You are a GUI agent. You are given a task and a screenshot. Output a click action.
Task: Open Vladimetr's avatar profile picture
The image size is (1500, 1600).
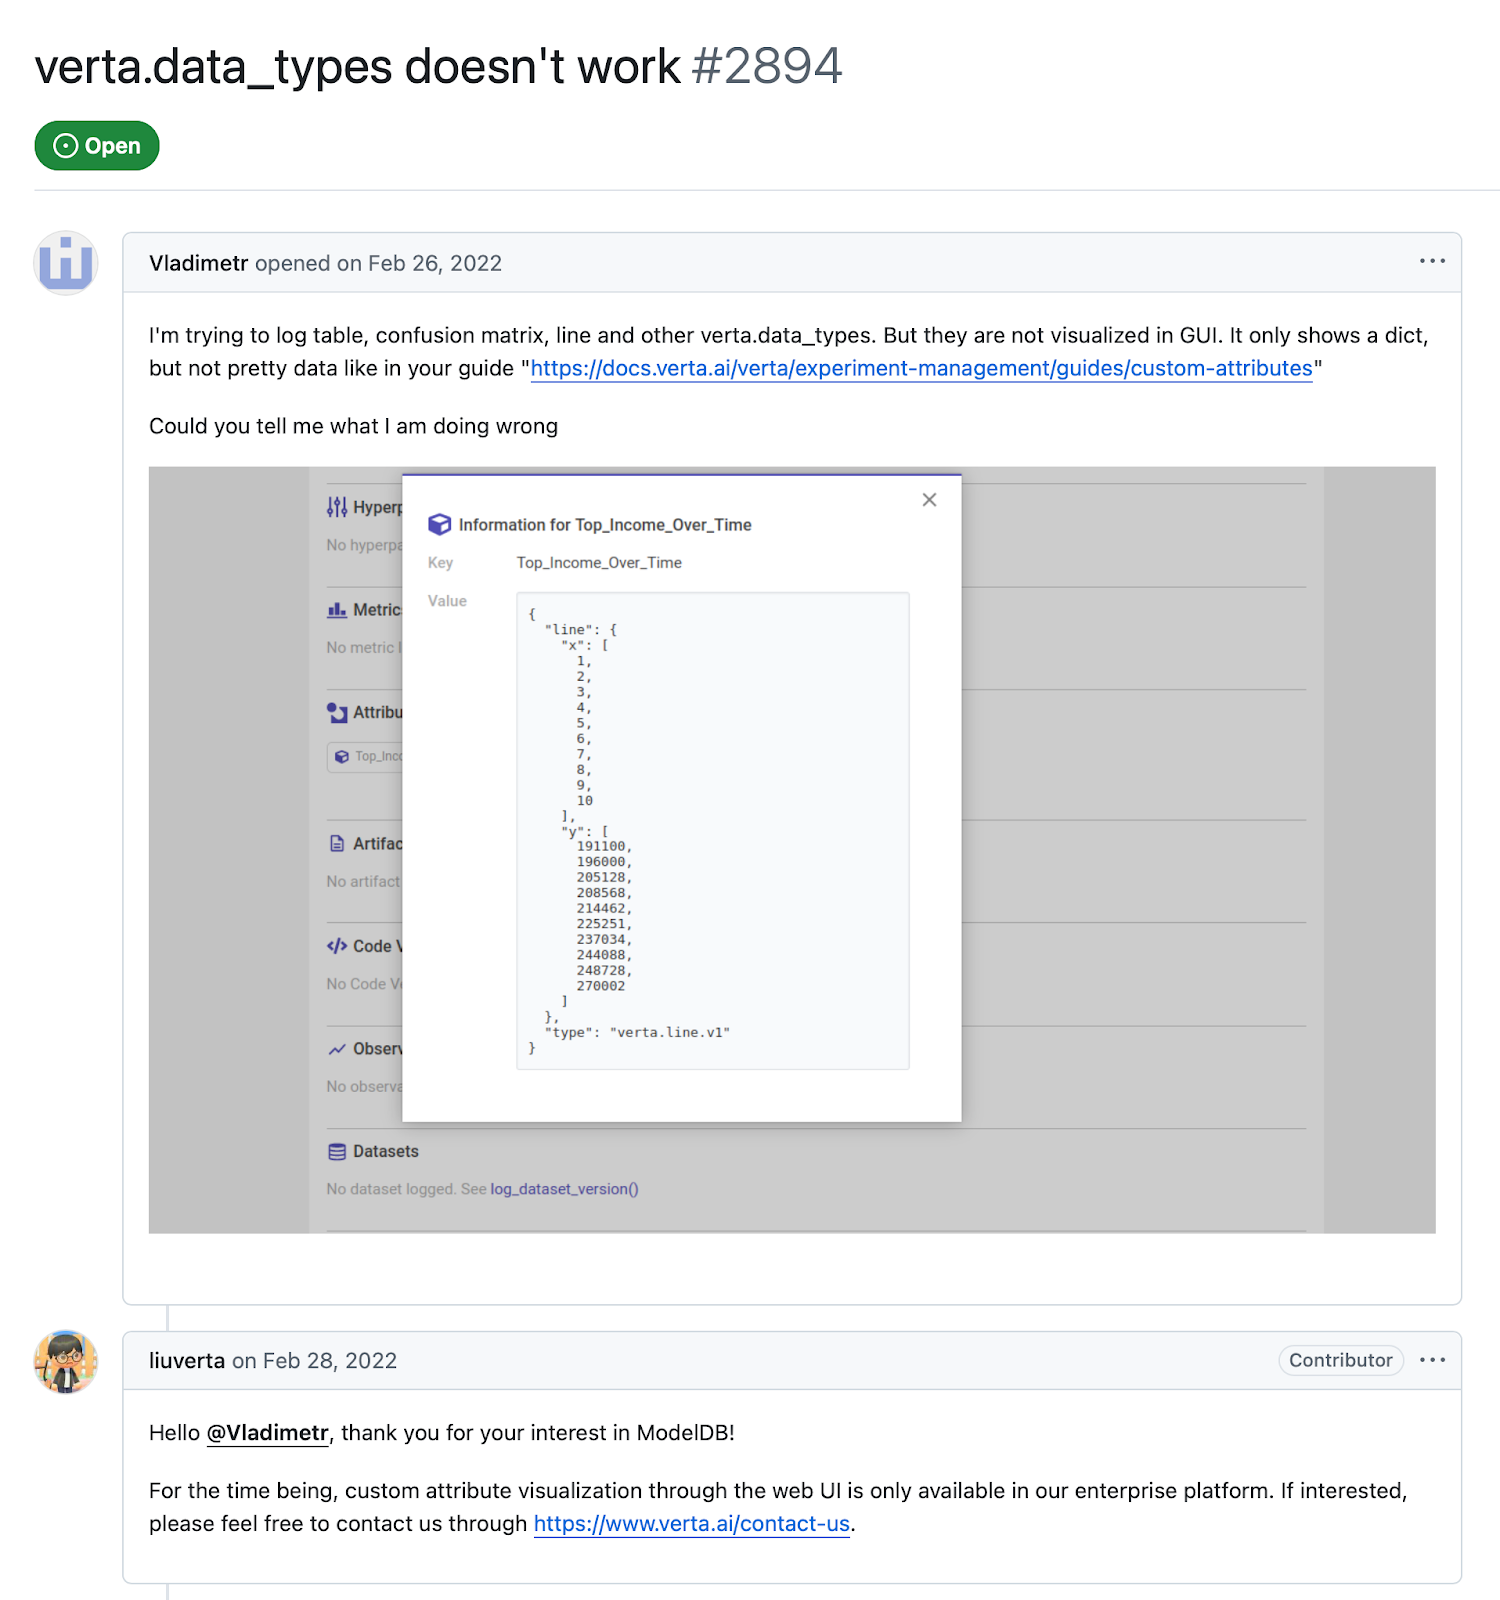coord(66,263)
